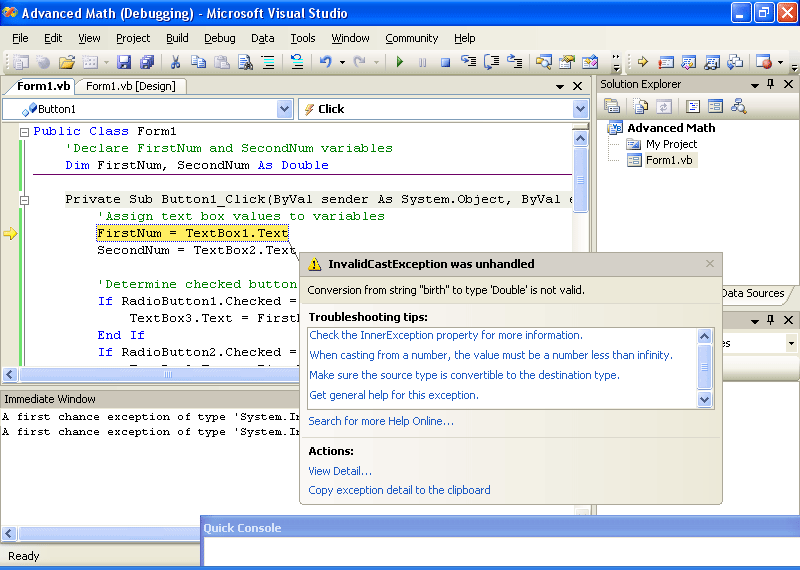
Task: Collapse the Button1_Click sub region
Action: (24, 200)
